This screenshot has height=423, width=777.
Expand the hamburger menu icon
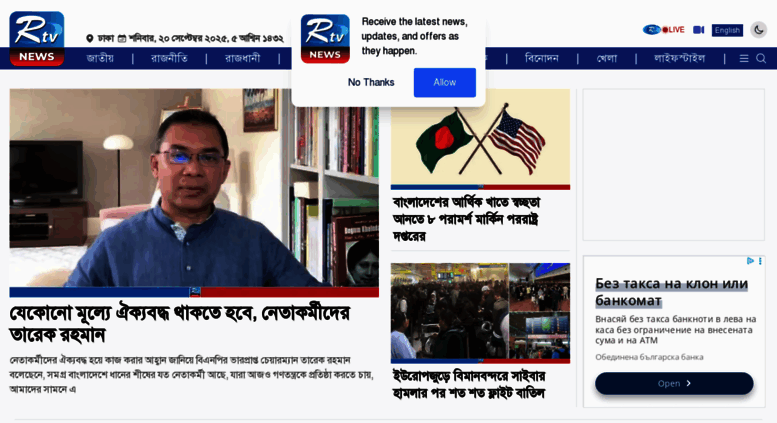[x=744, y=58]
